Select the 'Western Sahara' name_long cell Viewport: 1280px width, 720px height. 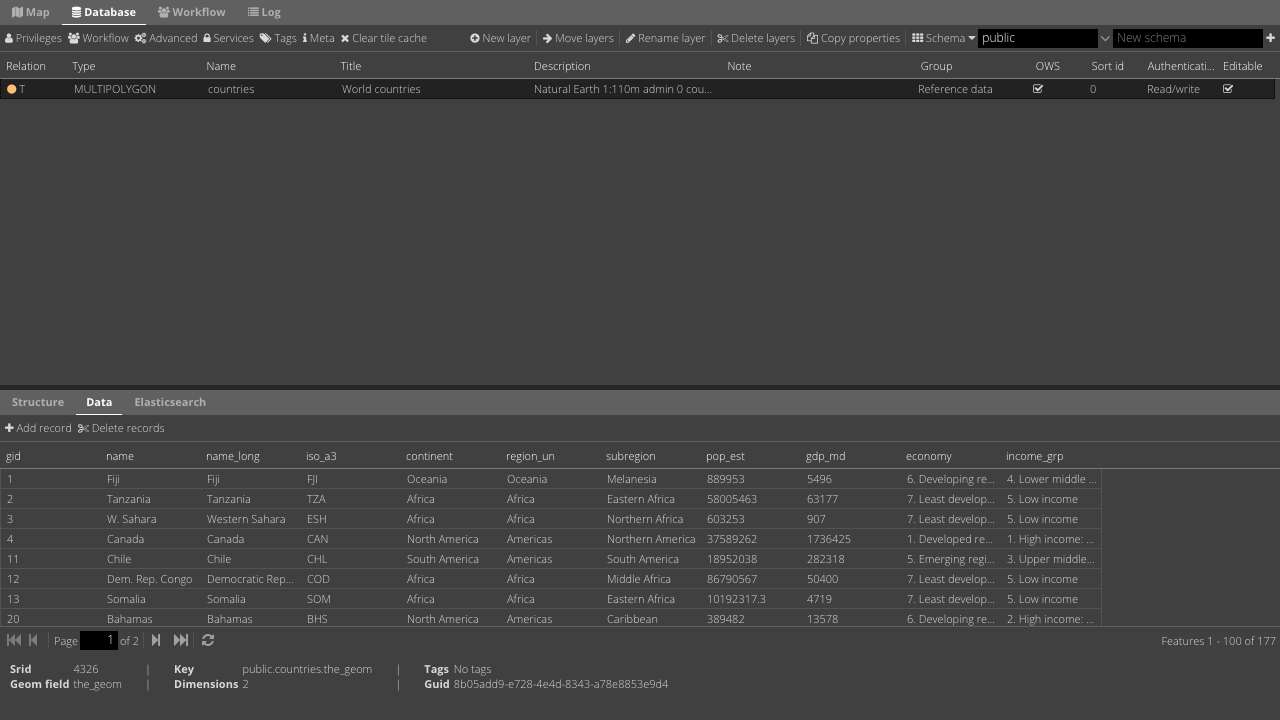(246, 519)
